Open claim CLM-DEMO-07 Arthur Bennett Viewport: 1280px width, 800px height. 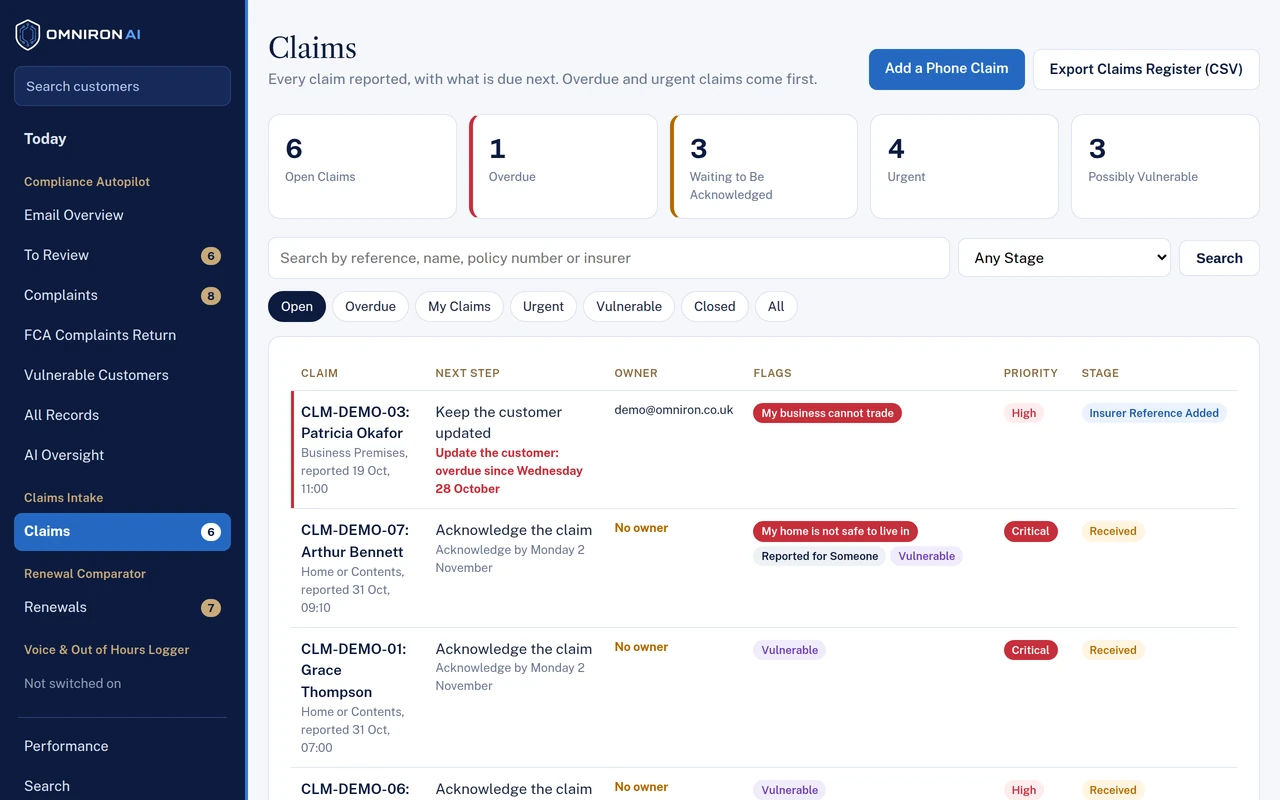point(355,541)
